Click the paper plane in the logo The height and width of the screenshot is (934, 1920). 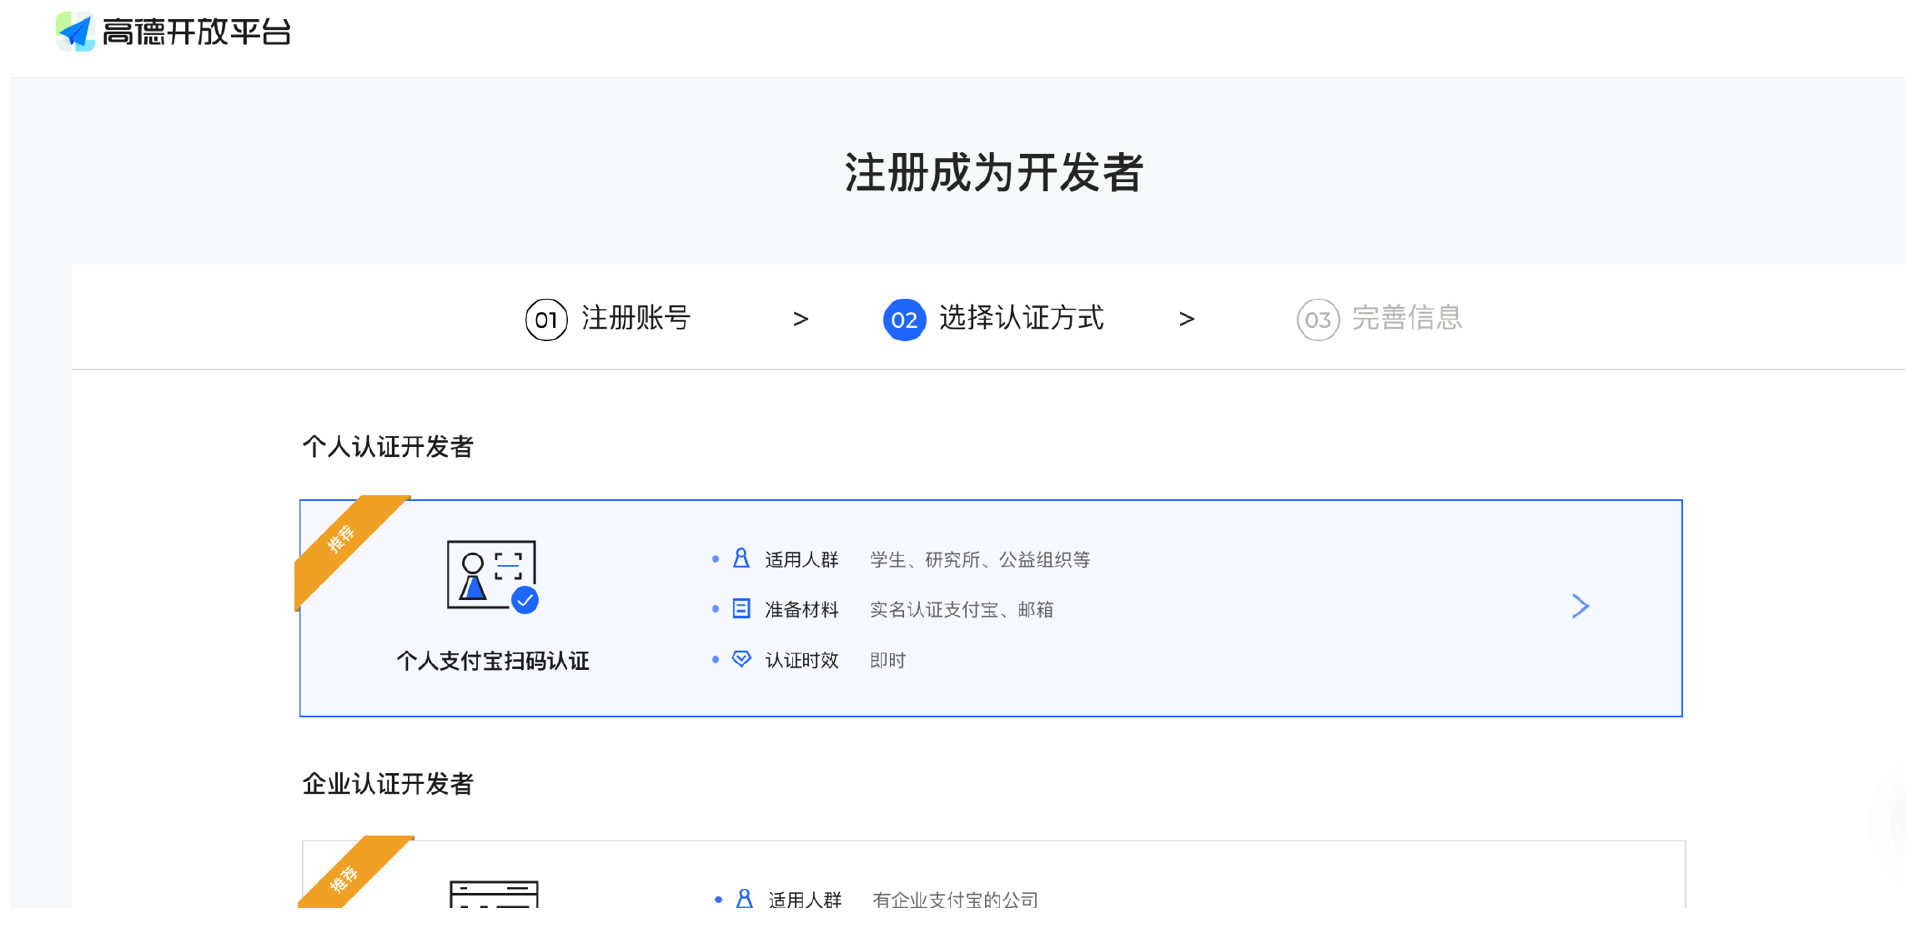point(75,32)
